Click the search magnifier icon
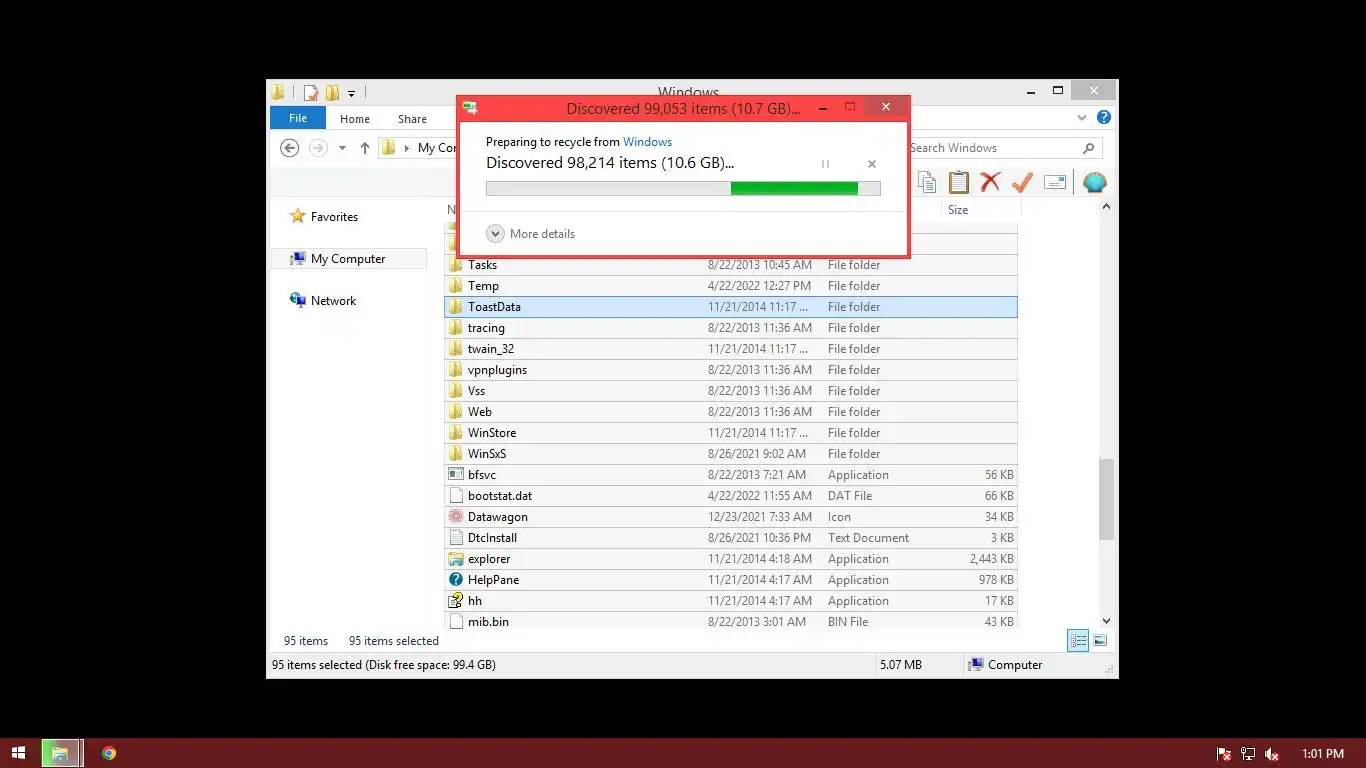This screenshot has width=1366, height=768. click(x=1089, y=148)
